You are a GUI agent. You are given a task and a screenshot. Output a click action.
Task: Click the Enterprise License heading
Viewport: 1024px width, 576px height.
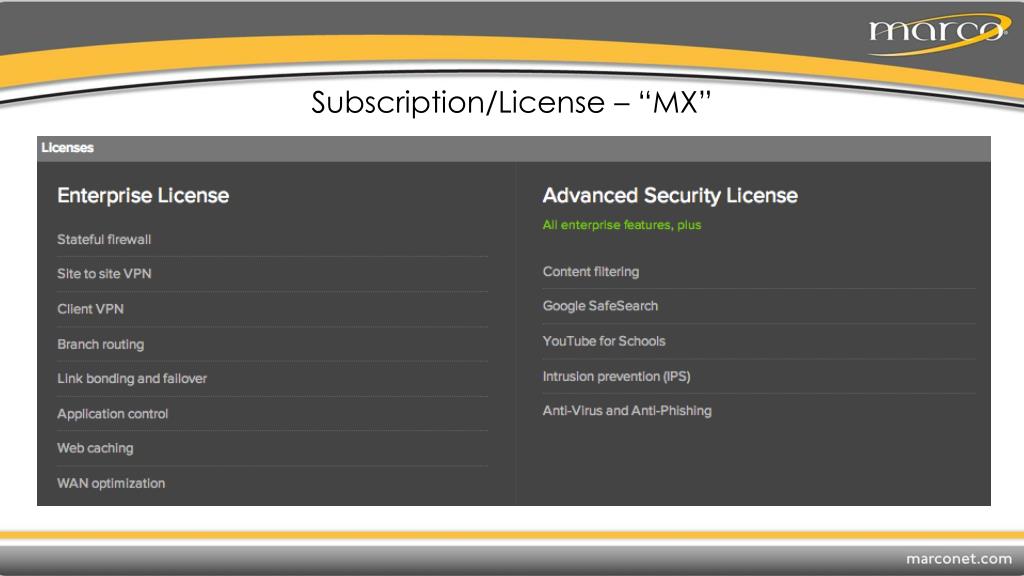143,195
